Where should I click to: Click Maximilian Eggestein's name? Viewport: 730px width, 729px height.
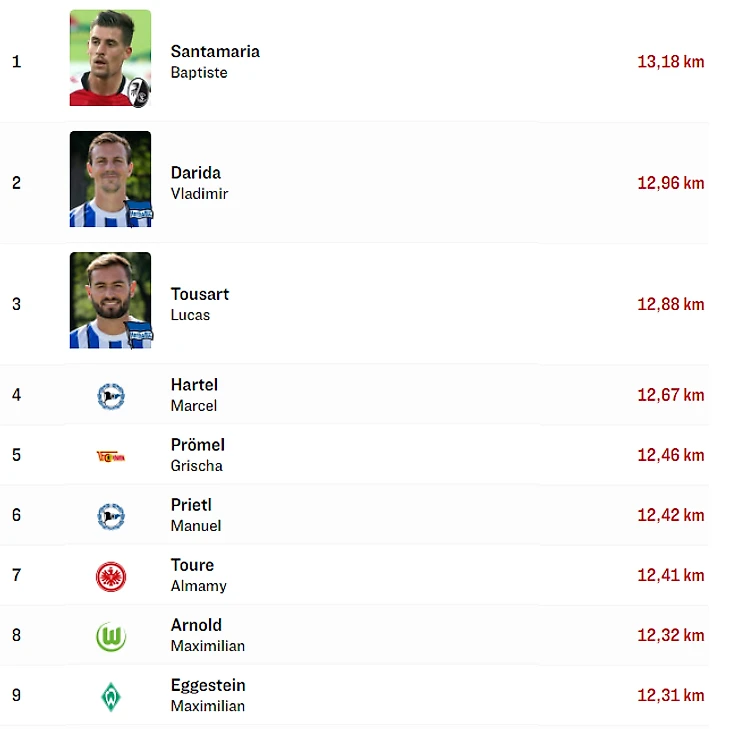tap(208, 685)
